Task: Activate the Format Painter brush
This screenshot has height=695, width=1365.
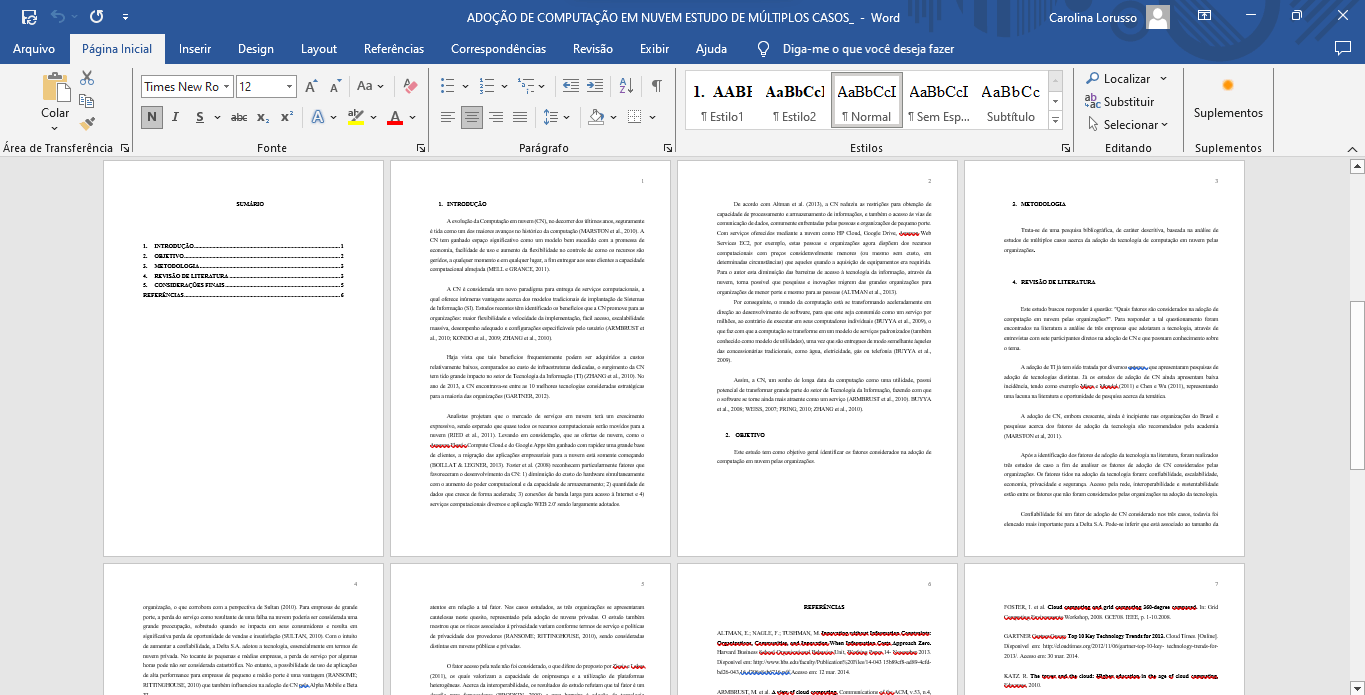Action: click(x=87, y=124)
